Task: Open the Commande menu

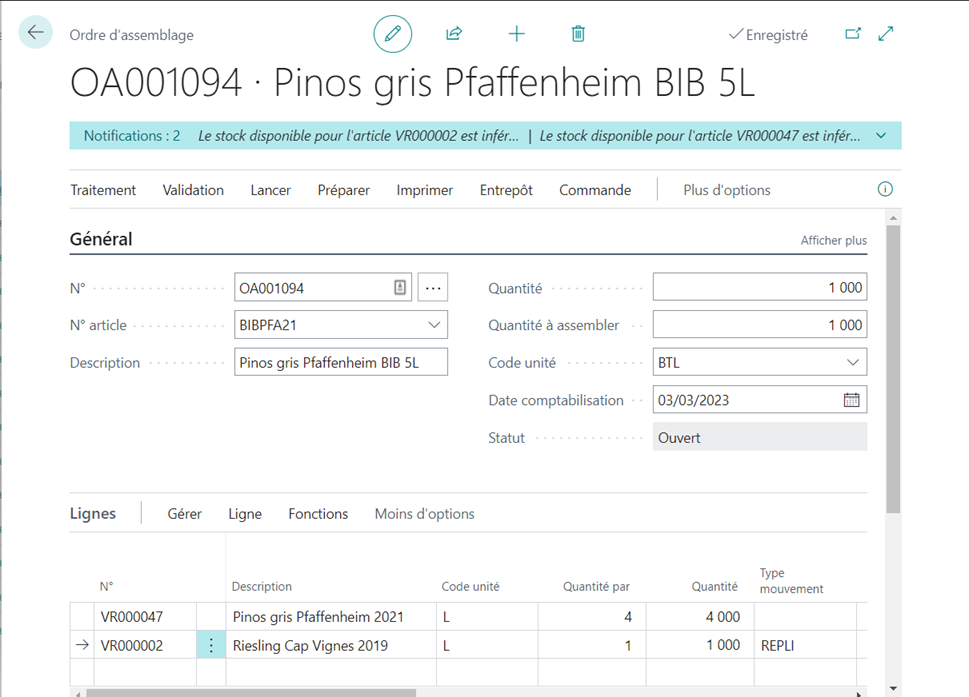Action: [x=595, y=190]
